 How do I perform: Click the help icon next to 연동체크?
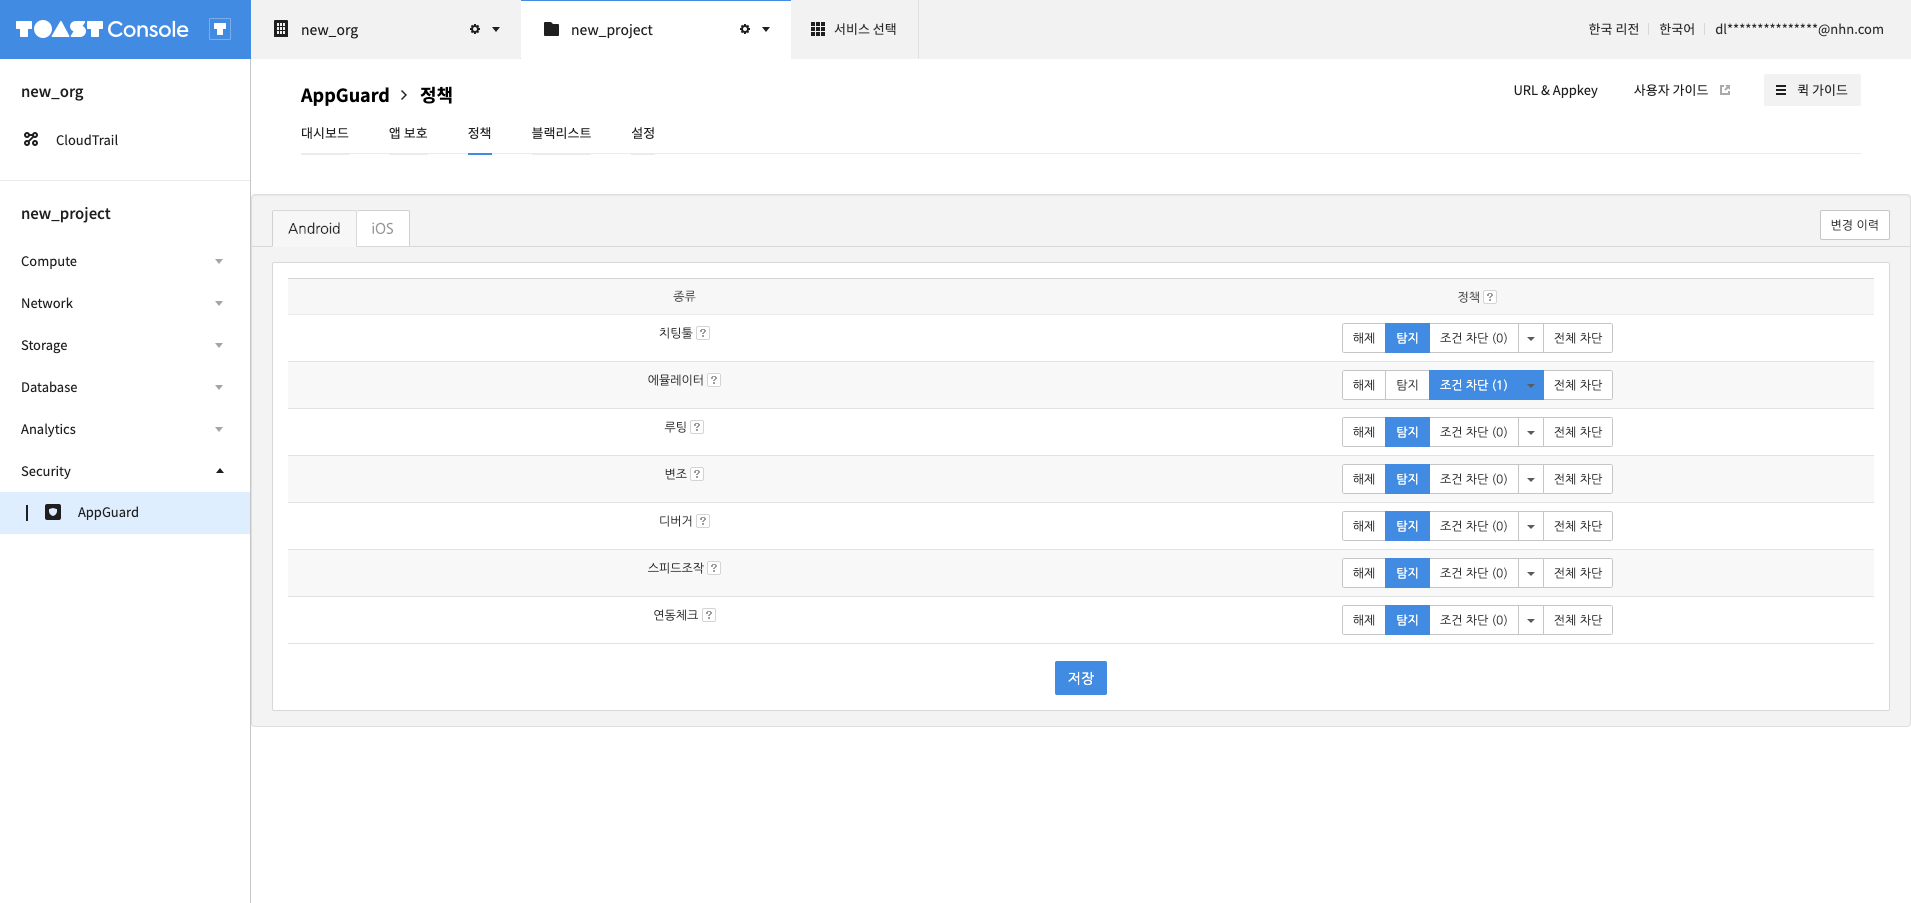[709, 615]
